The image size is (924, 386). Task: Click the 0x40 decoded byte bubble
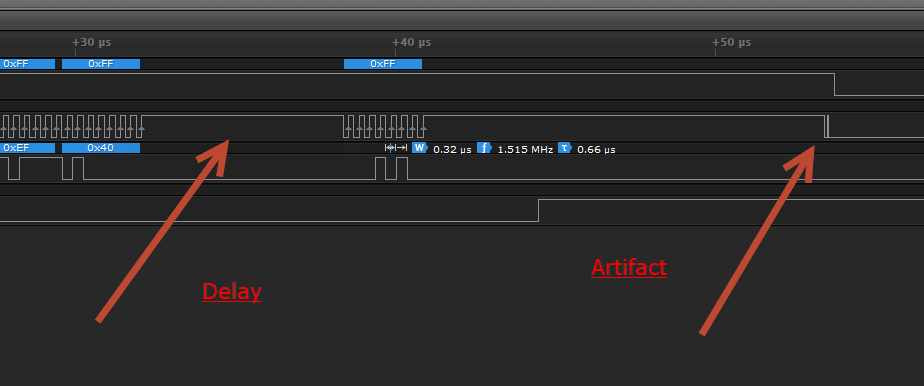point(101,147)
